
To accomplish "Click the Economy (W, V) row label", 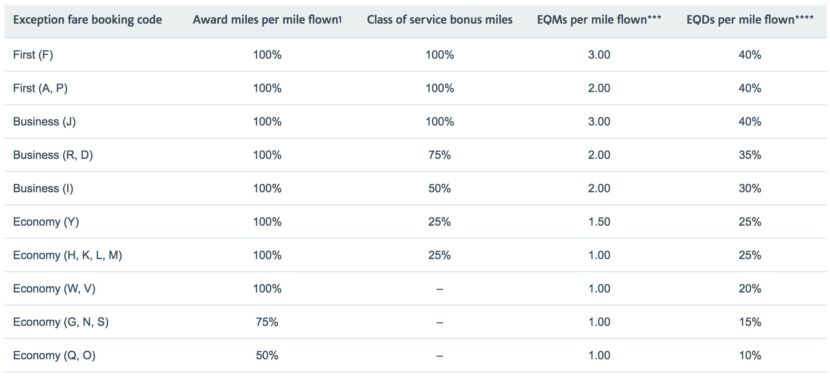I will [55, 289].
